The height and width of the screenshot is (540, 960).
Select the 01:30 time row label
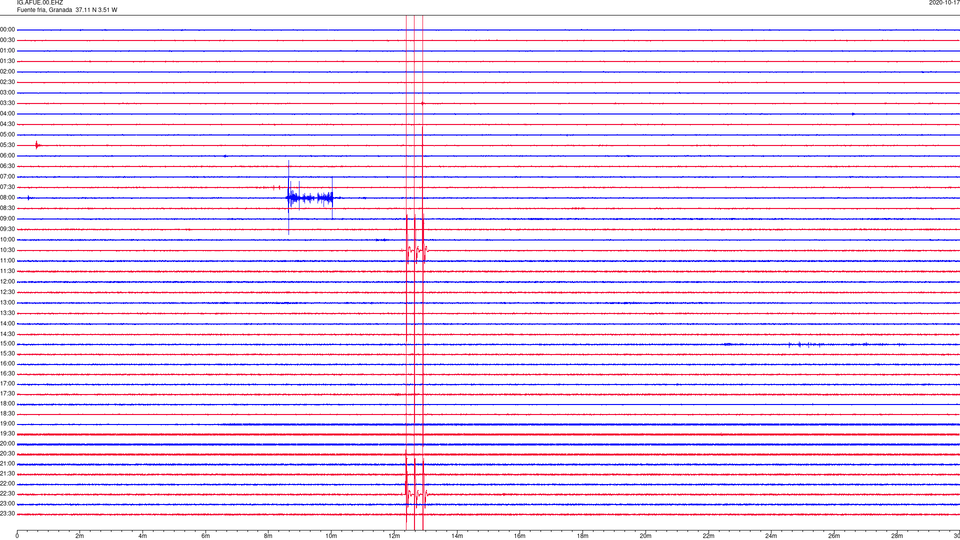(7, 61)
